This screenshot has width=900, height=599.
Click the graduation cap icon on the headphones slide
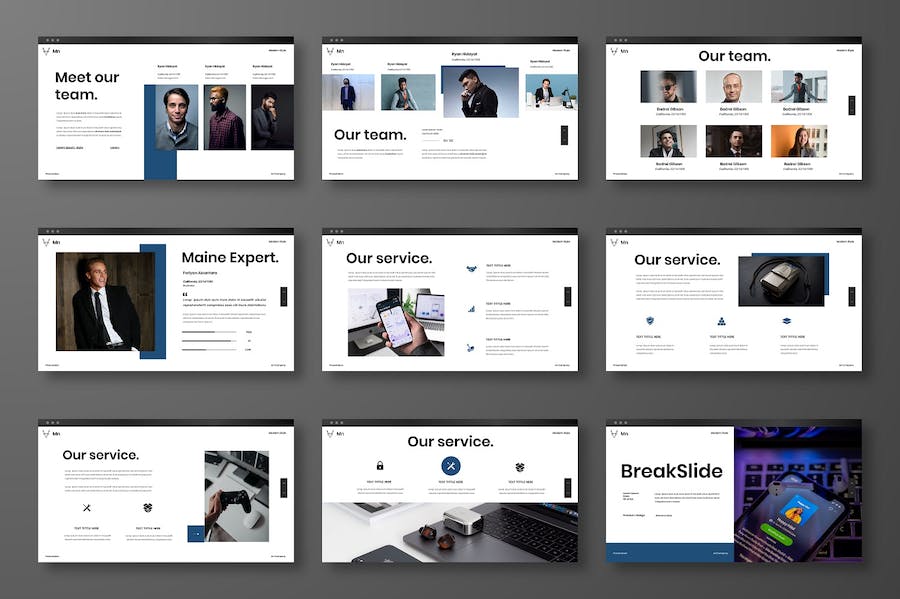787,321
